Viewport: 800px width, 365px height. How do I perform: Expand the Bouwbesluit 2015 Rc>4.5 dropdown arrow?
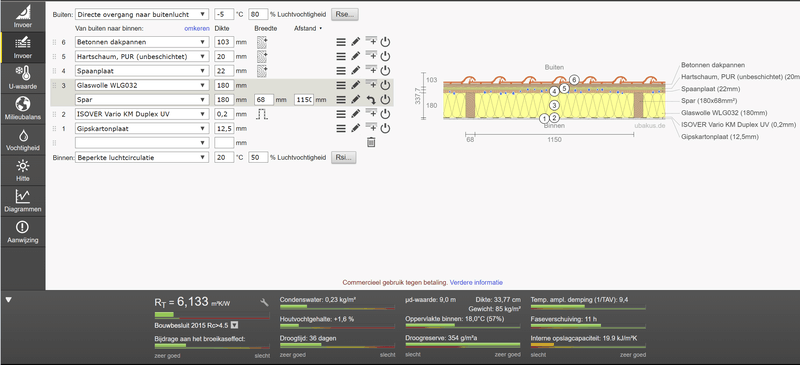tap(234, 325)
